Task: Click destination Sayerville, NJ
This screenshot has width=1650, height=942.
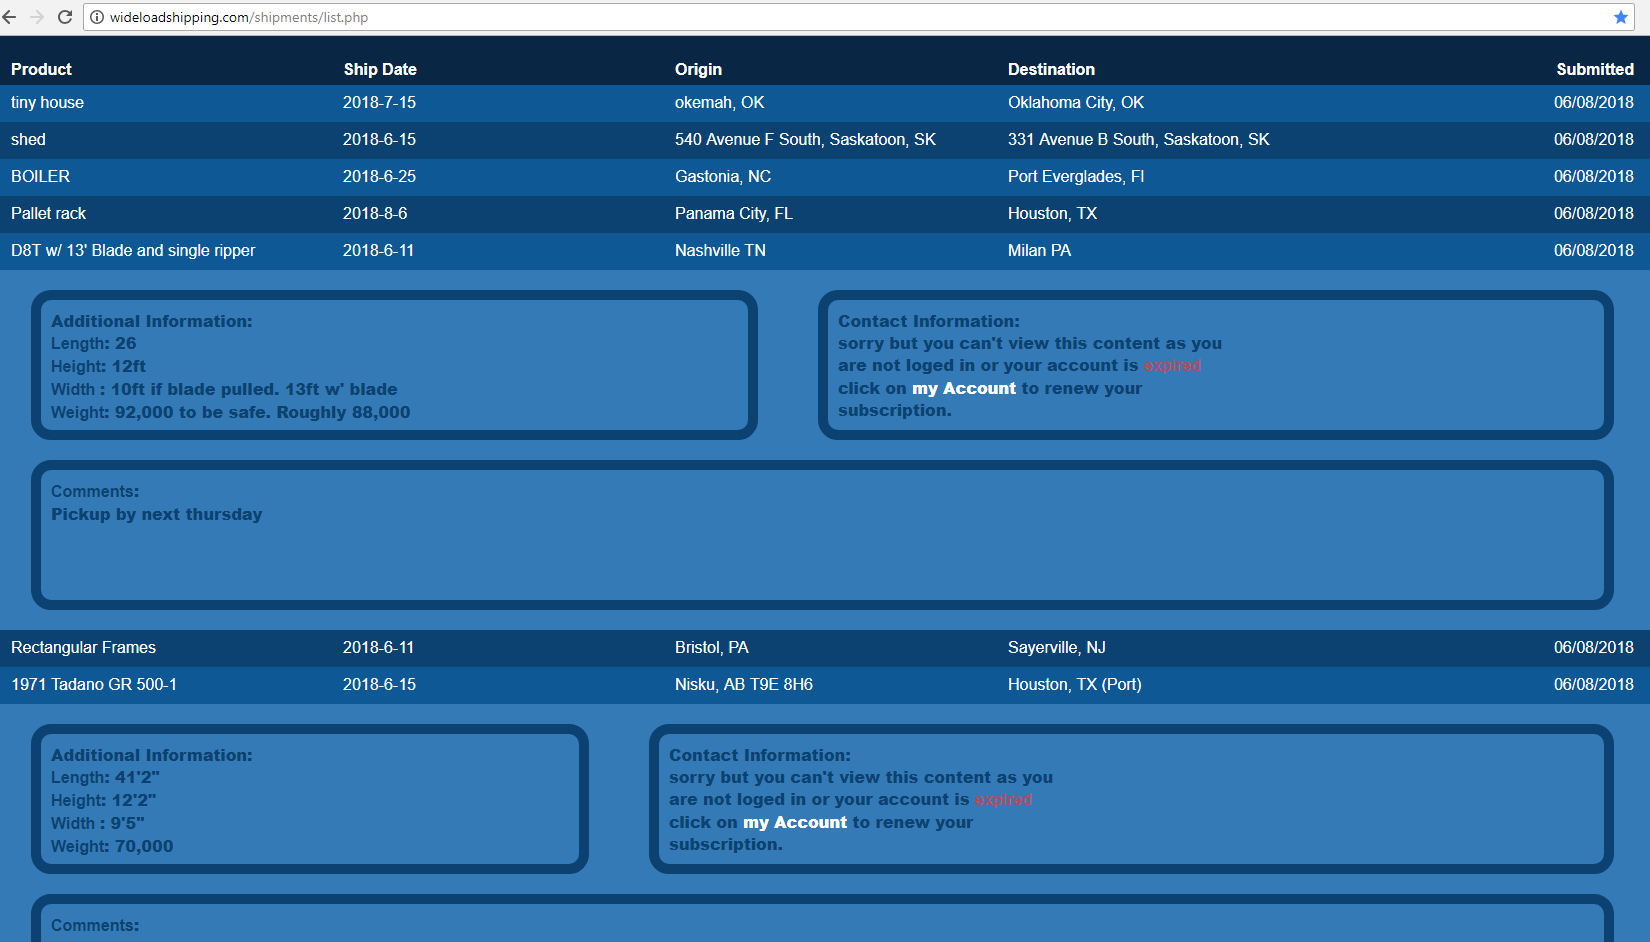Action: pos(1056,648)
